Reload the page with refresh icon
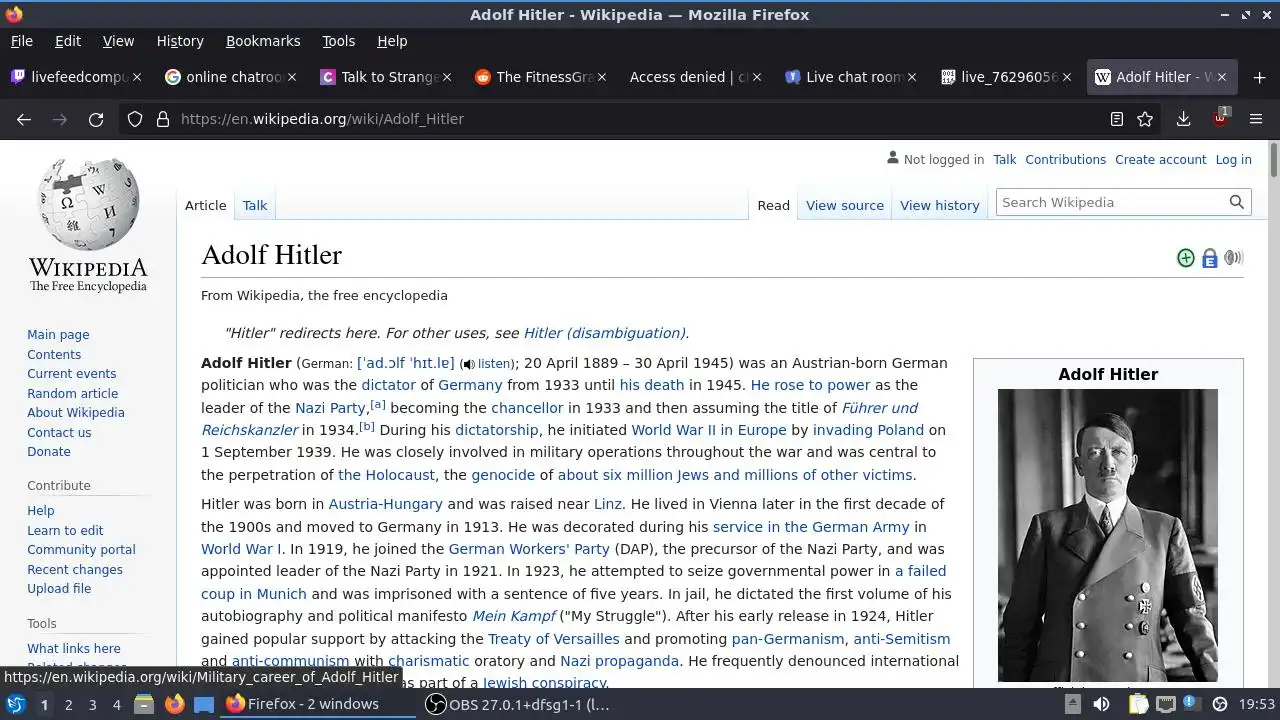The height and width of the screenshot is (720, 1280). point(96,119)
